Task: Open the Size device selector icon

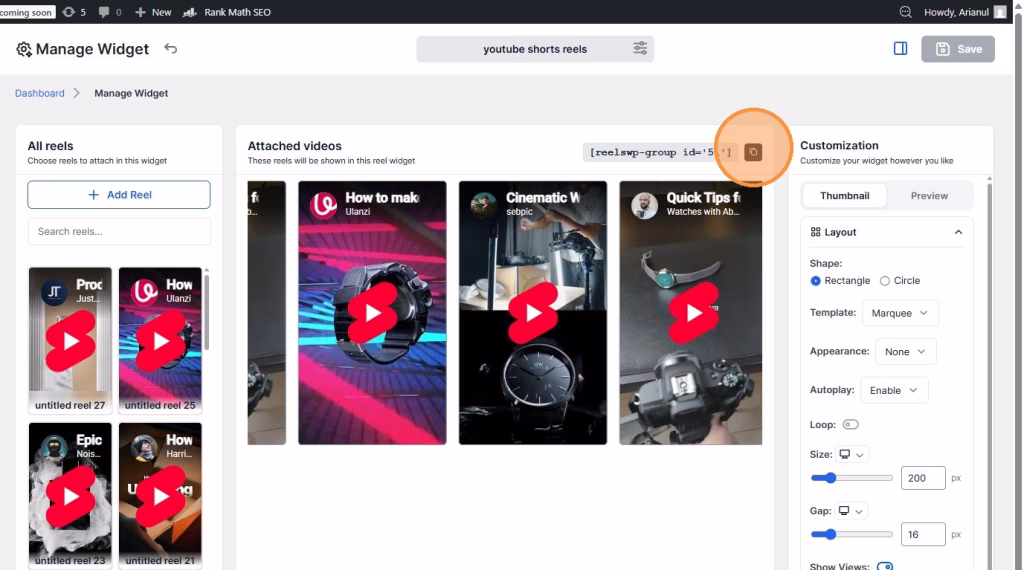Action: tap(852, 454)
